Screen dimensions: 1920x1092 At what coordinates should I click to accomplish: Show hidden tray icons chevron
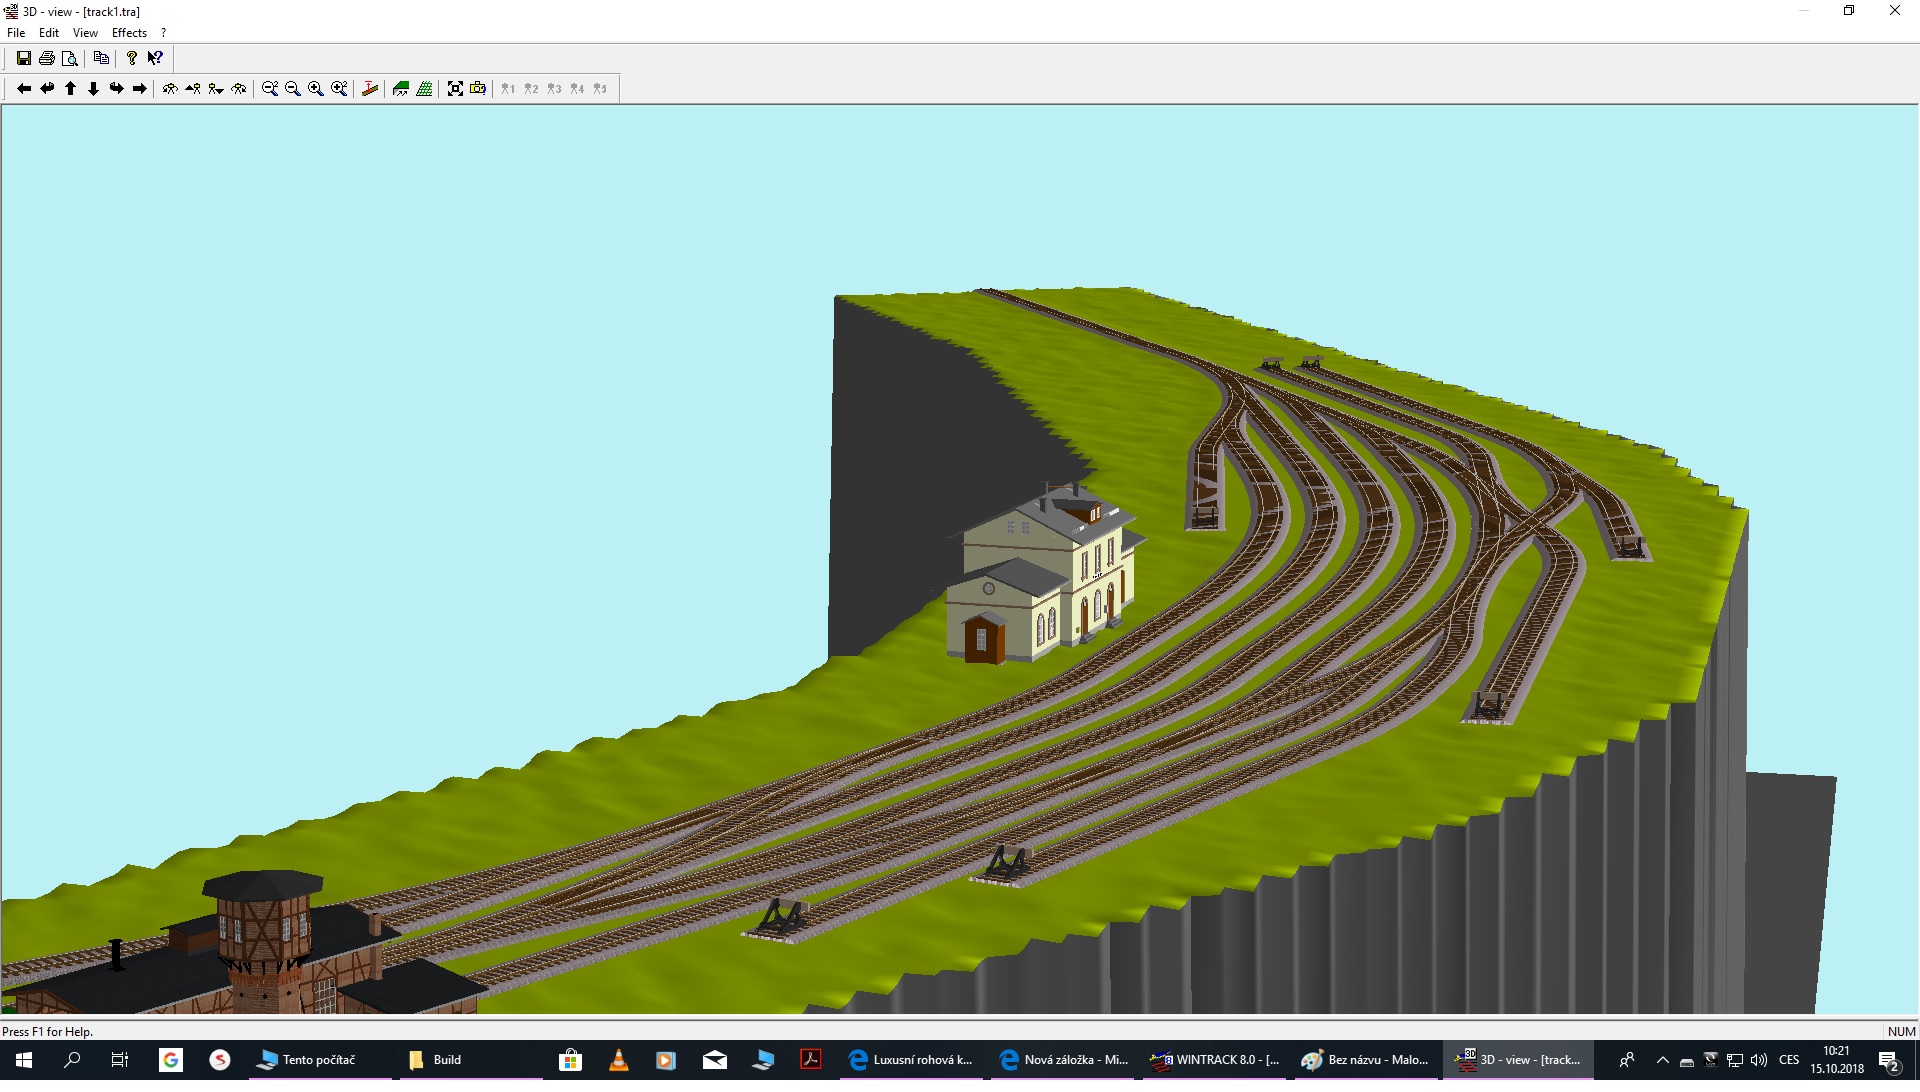[x=1662, y=1060]
